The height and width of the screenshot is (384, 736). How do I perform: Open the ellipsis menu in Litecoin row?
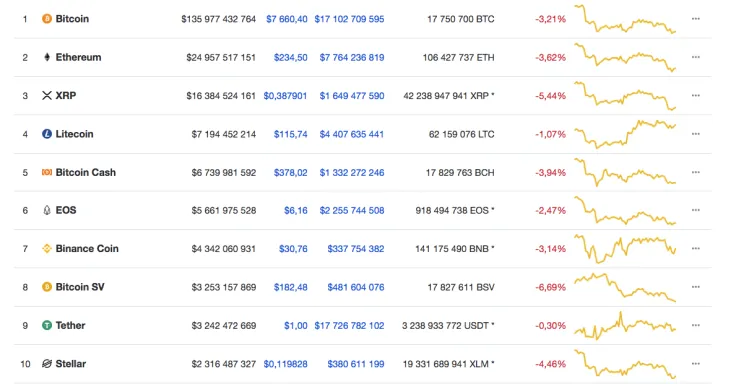(x=696, y=134)
